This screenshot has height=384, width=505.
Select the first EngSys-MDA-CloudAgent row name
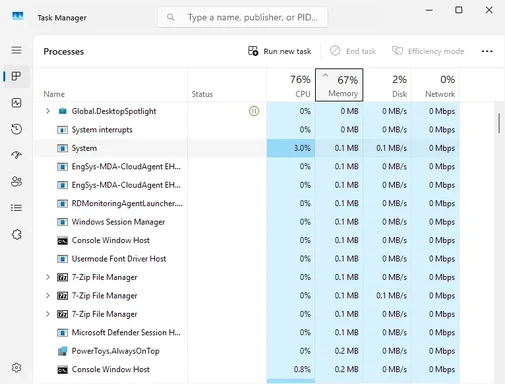coord(126,167)
